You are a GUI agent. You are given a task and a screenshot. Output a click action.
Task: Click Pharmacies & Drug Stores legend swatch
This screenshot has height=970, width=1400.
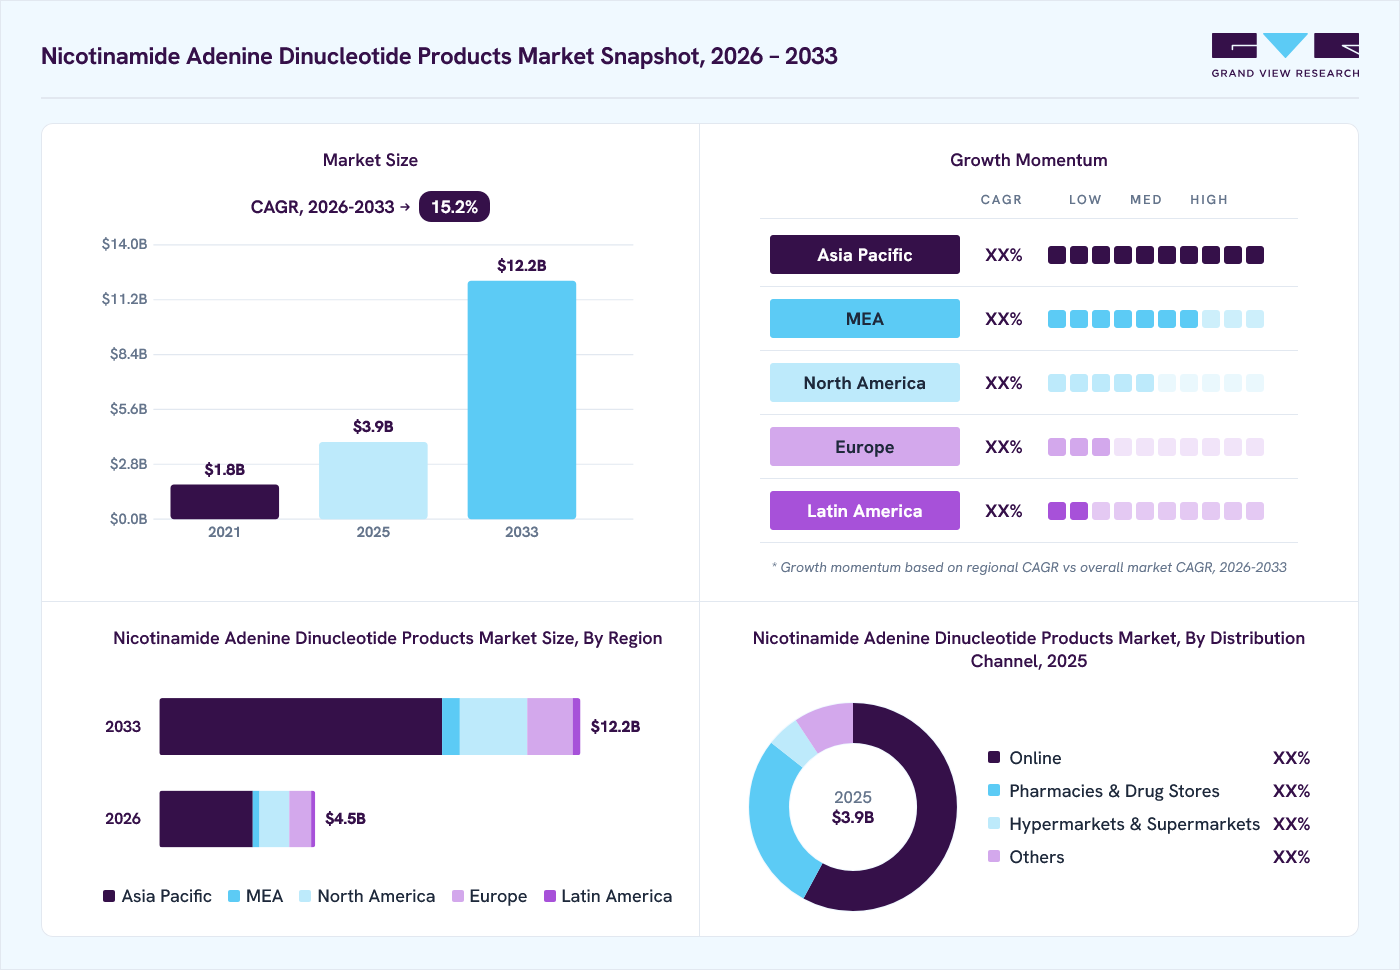tap(994, 790)
